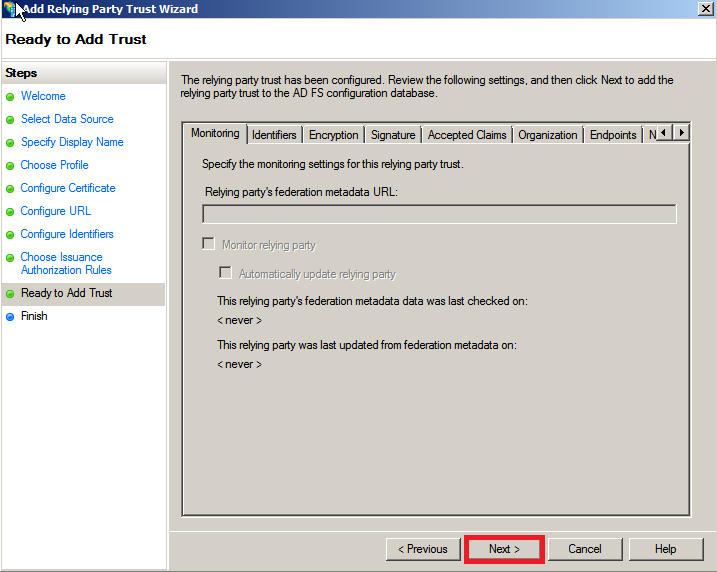Open the Organization tab
This screenshot has width=717, height=572.
[x=547, y=135]
